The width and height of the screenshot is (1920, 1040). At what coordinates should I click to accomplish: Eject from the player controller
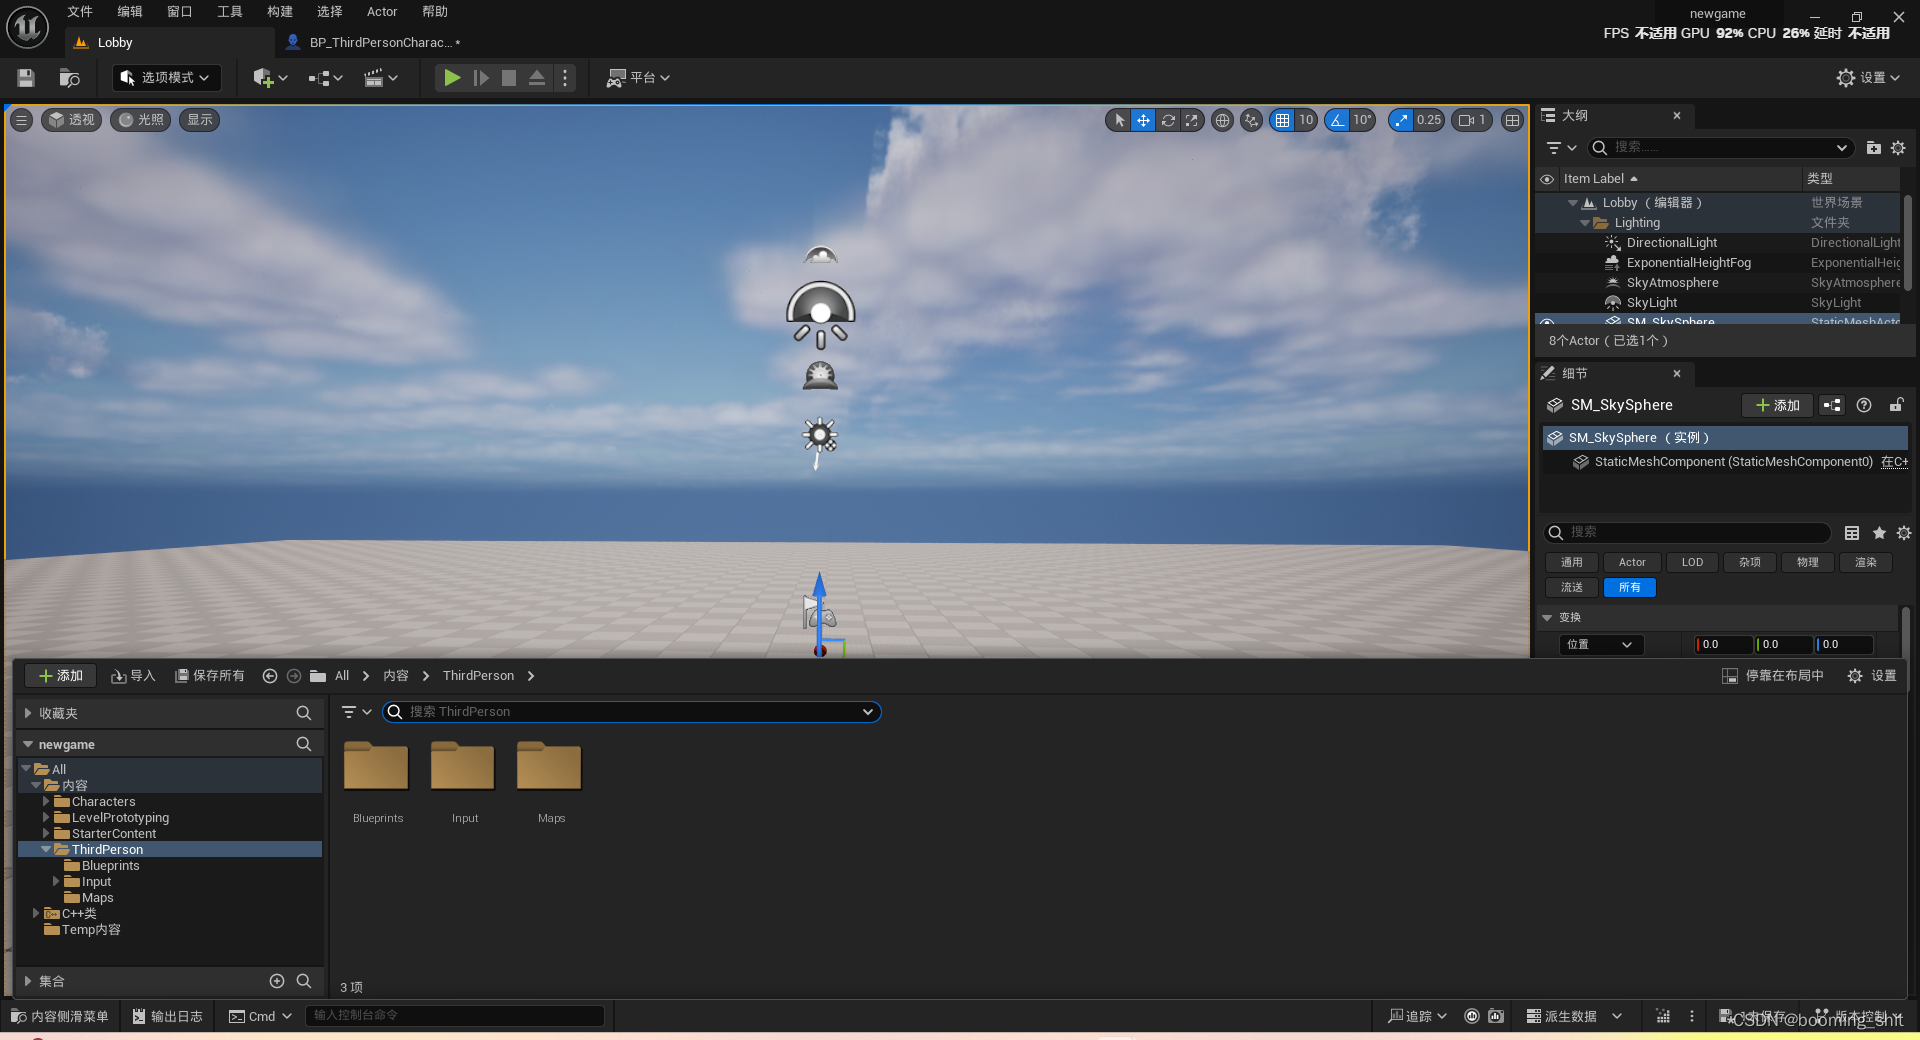pyautogui.click(x=537, y=78)
